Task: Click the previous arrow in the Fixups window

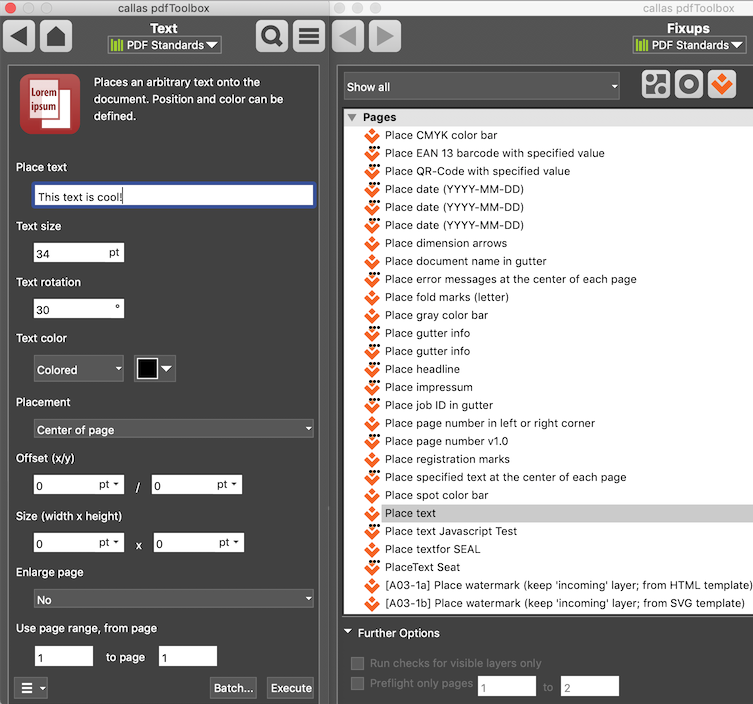Action: click(348, 36)
